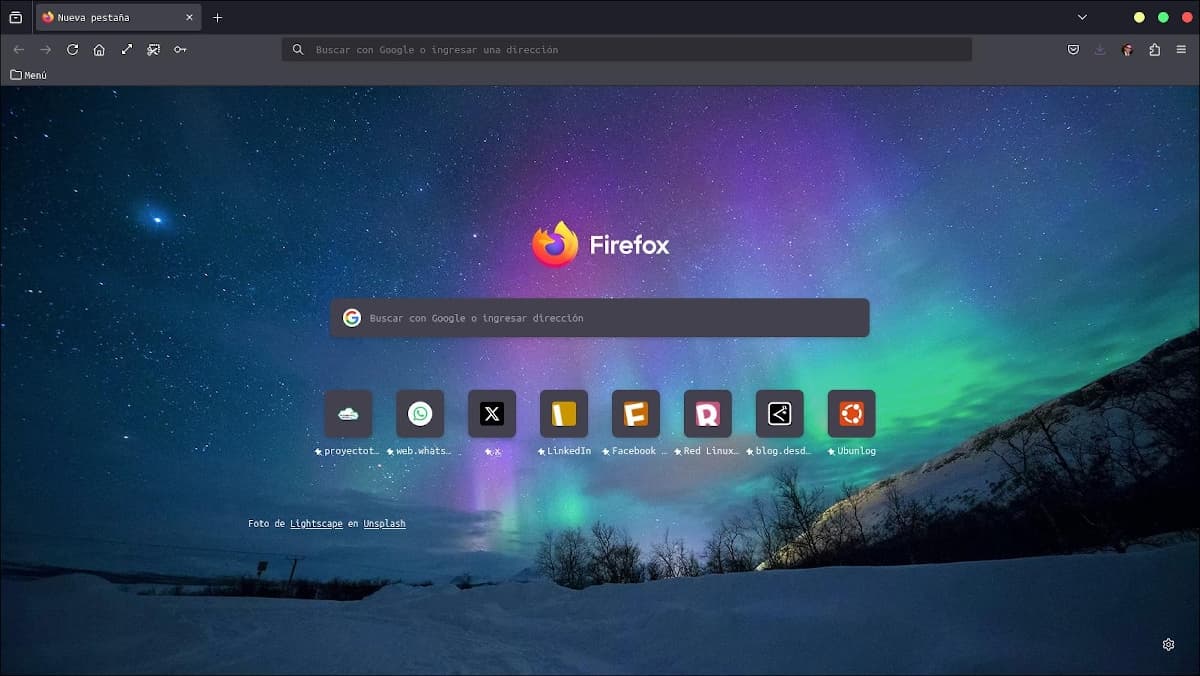The image size is (1200, 676).
Task: Open the Unsplash link
Action: pos(384,523)
